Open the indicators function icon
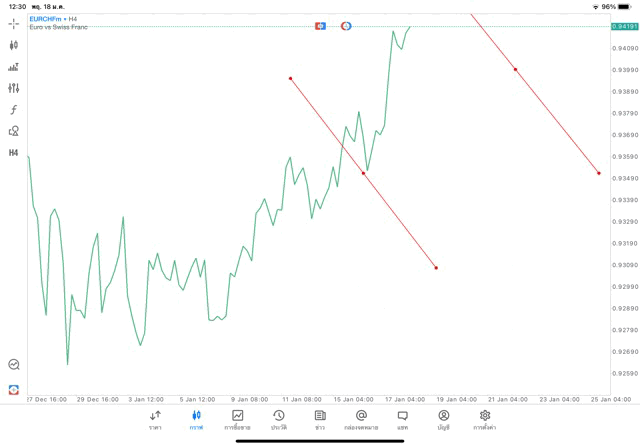The height and width of the screenshot is (447, 640). [x=14, y=110]
